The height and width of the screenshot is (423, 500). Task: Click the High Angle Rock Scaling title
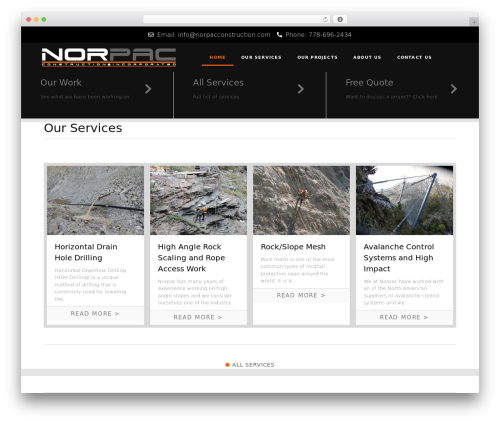click(191, 258)
